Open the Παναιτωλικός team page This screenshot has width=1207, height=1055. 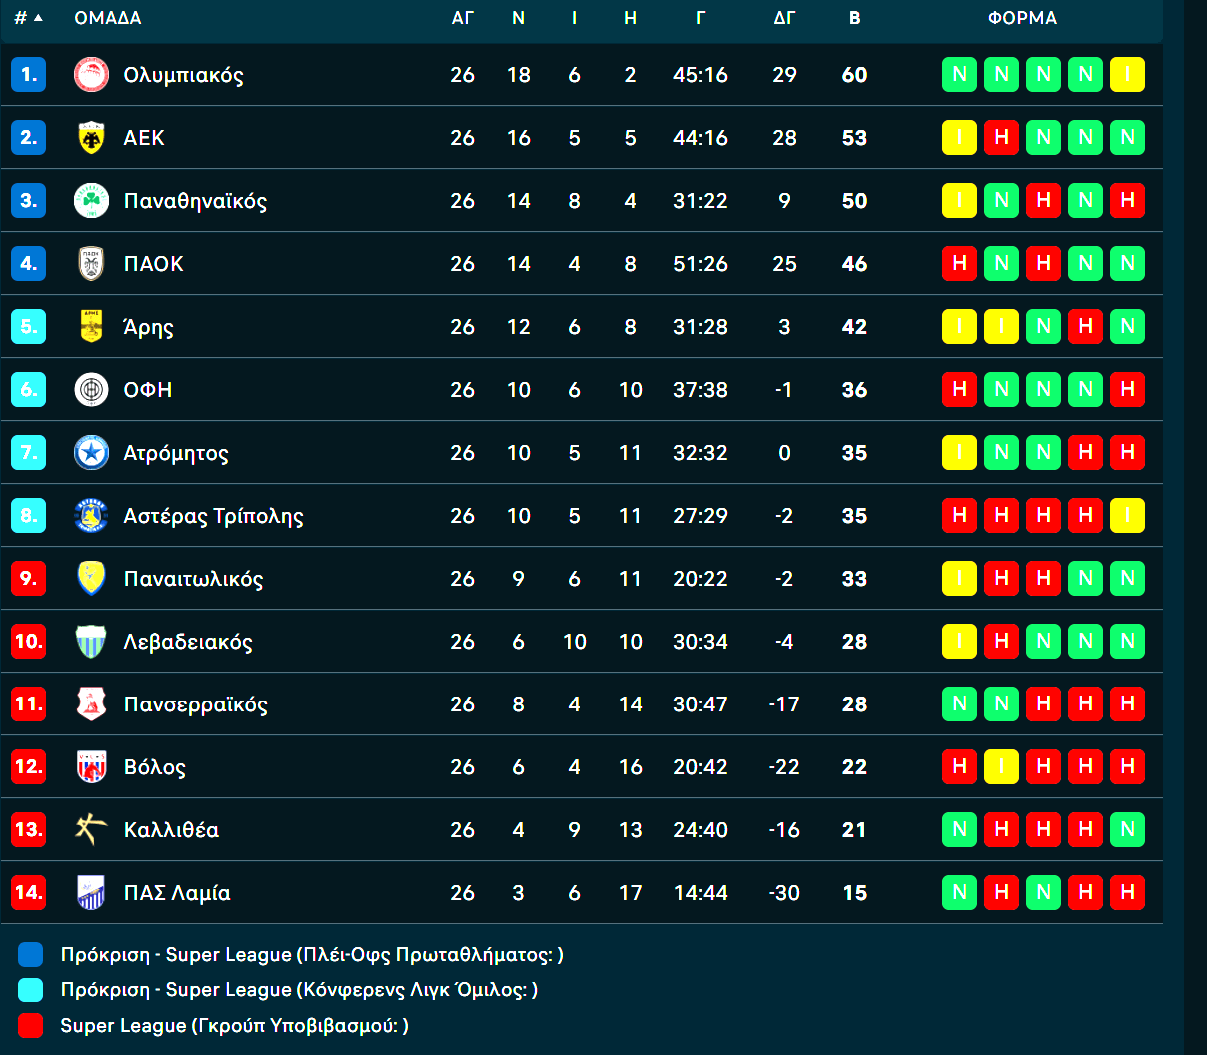tap(193, 579)
